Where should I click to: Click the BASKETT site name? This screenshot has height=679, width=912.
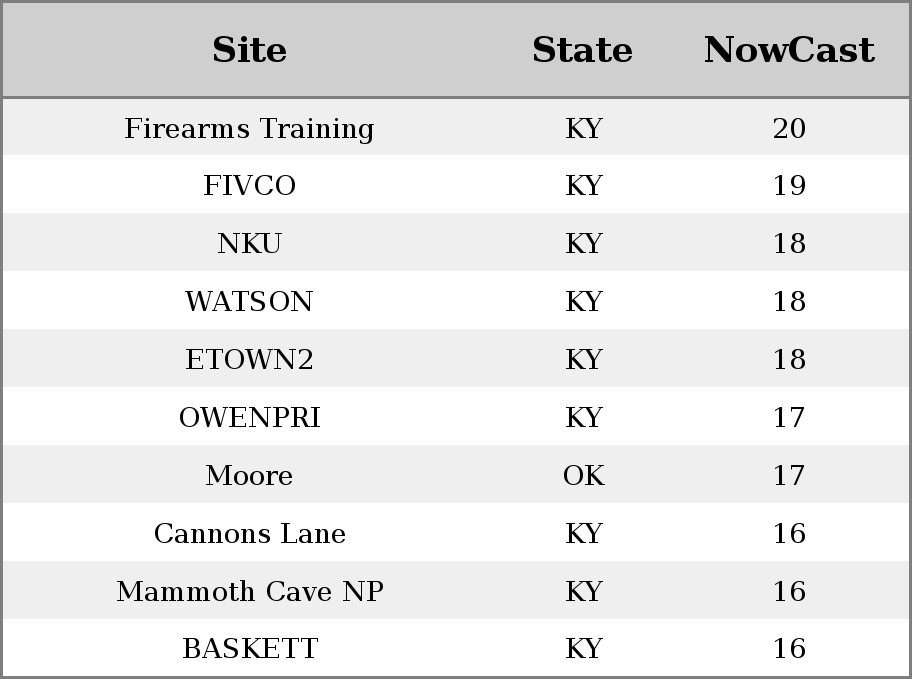[x=249, y=649]
